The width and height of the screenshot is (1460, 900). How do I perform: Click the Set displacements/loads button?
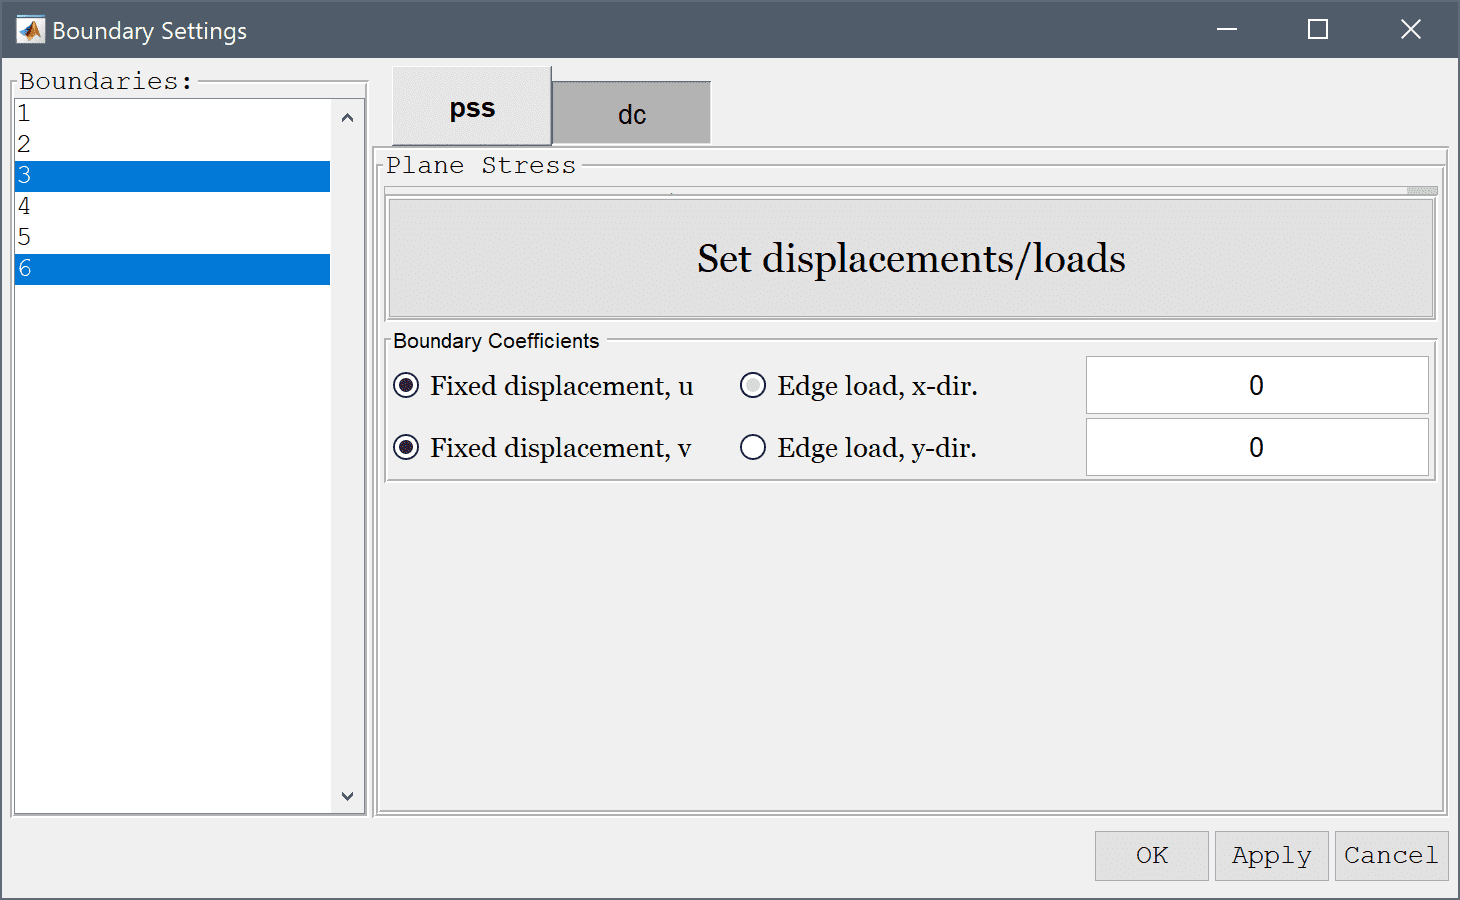tap(911, 259)
